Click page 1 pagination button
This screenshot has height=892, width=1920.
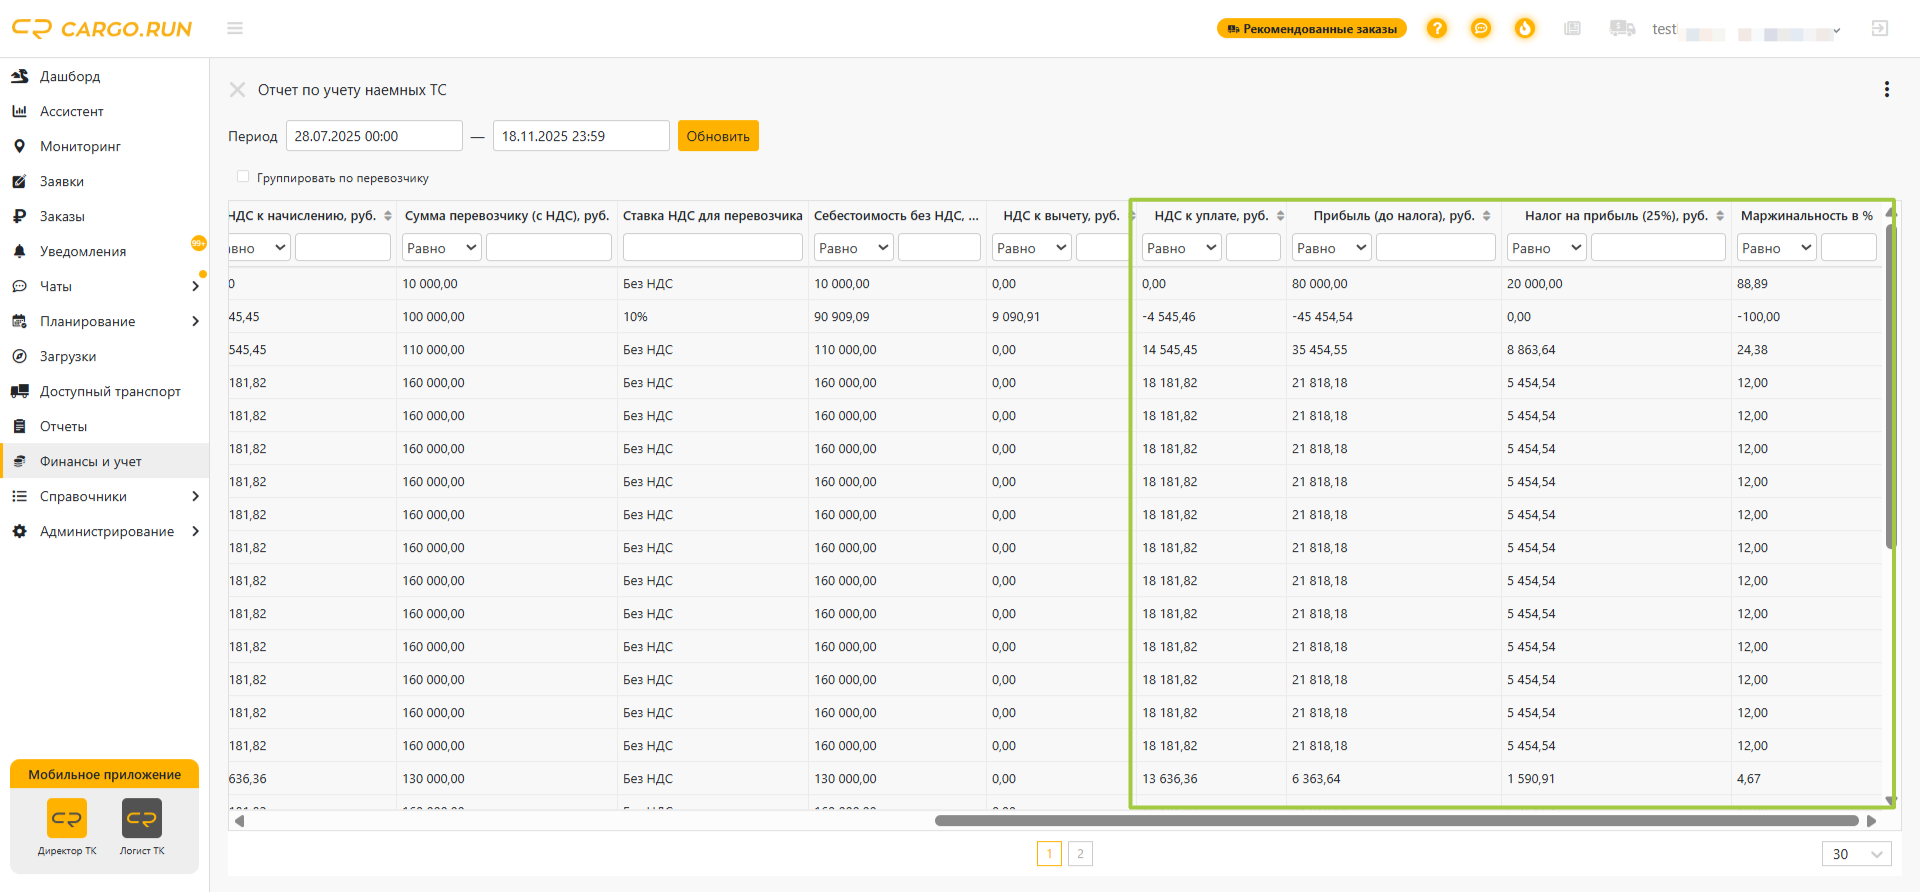(x=1049, y=854)
